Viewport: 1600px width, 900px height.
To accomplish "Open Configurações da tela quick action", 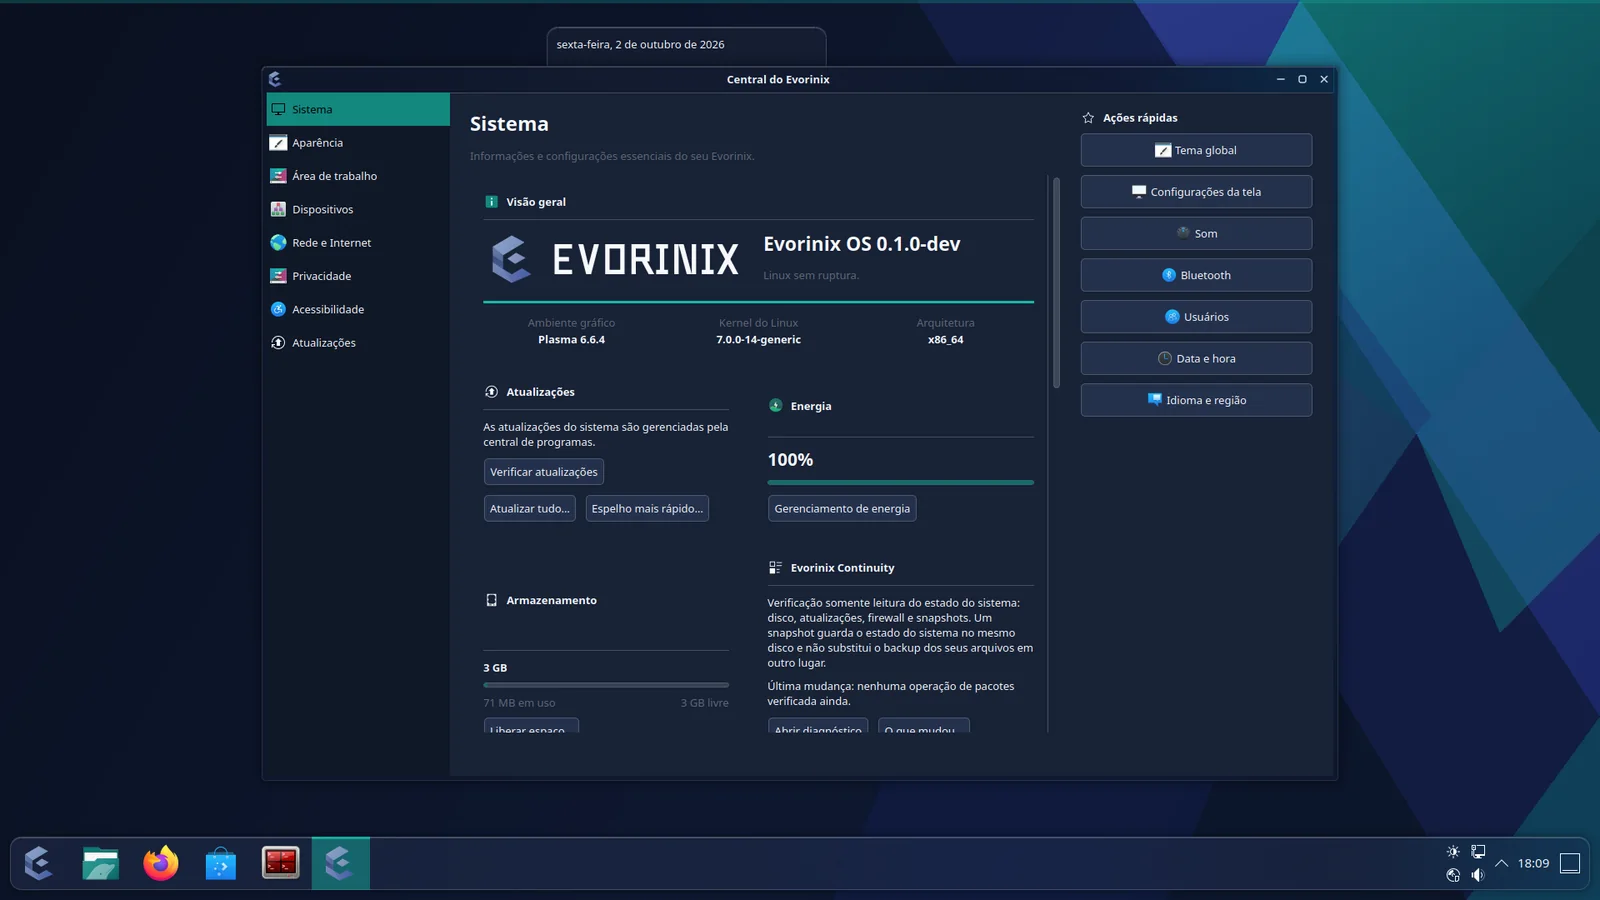I will [x=1196, y=192].
